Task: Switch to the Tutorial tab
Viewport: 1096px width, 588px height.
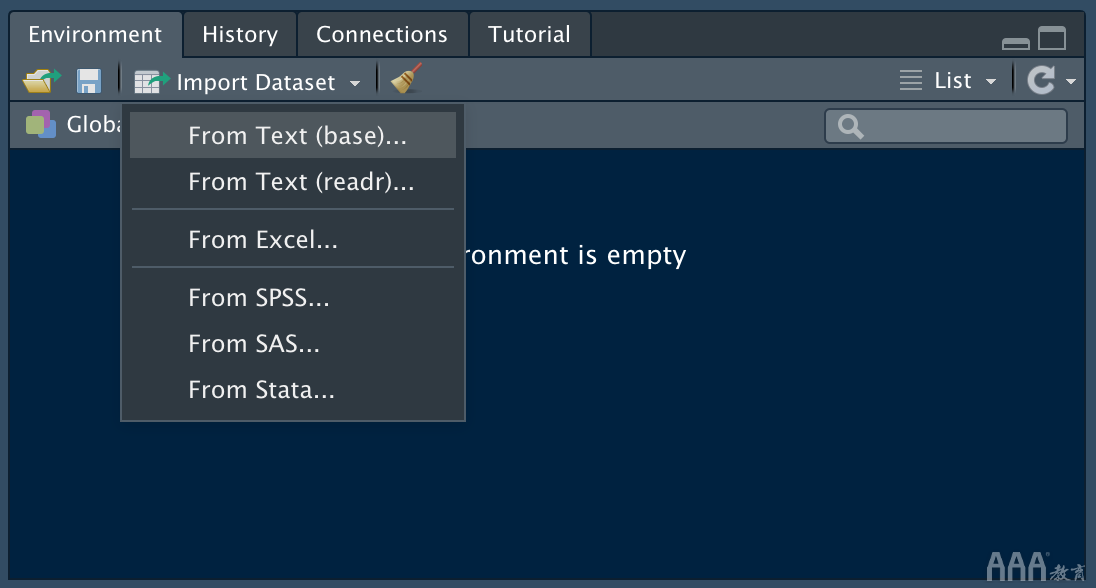Action: pos(529,34)
